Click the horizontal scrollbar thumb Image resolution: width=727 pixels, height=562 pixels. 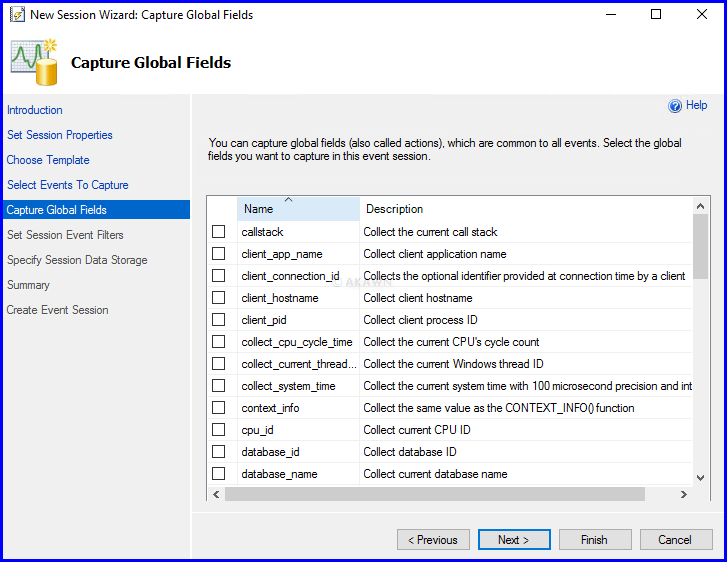[435, 494]
